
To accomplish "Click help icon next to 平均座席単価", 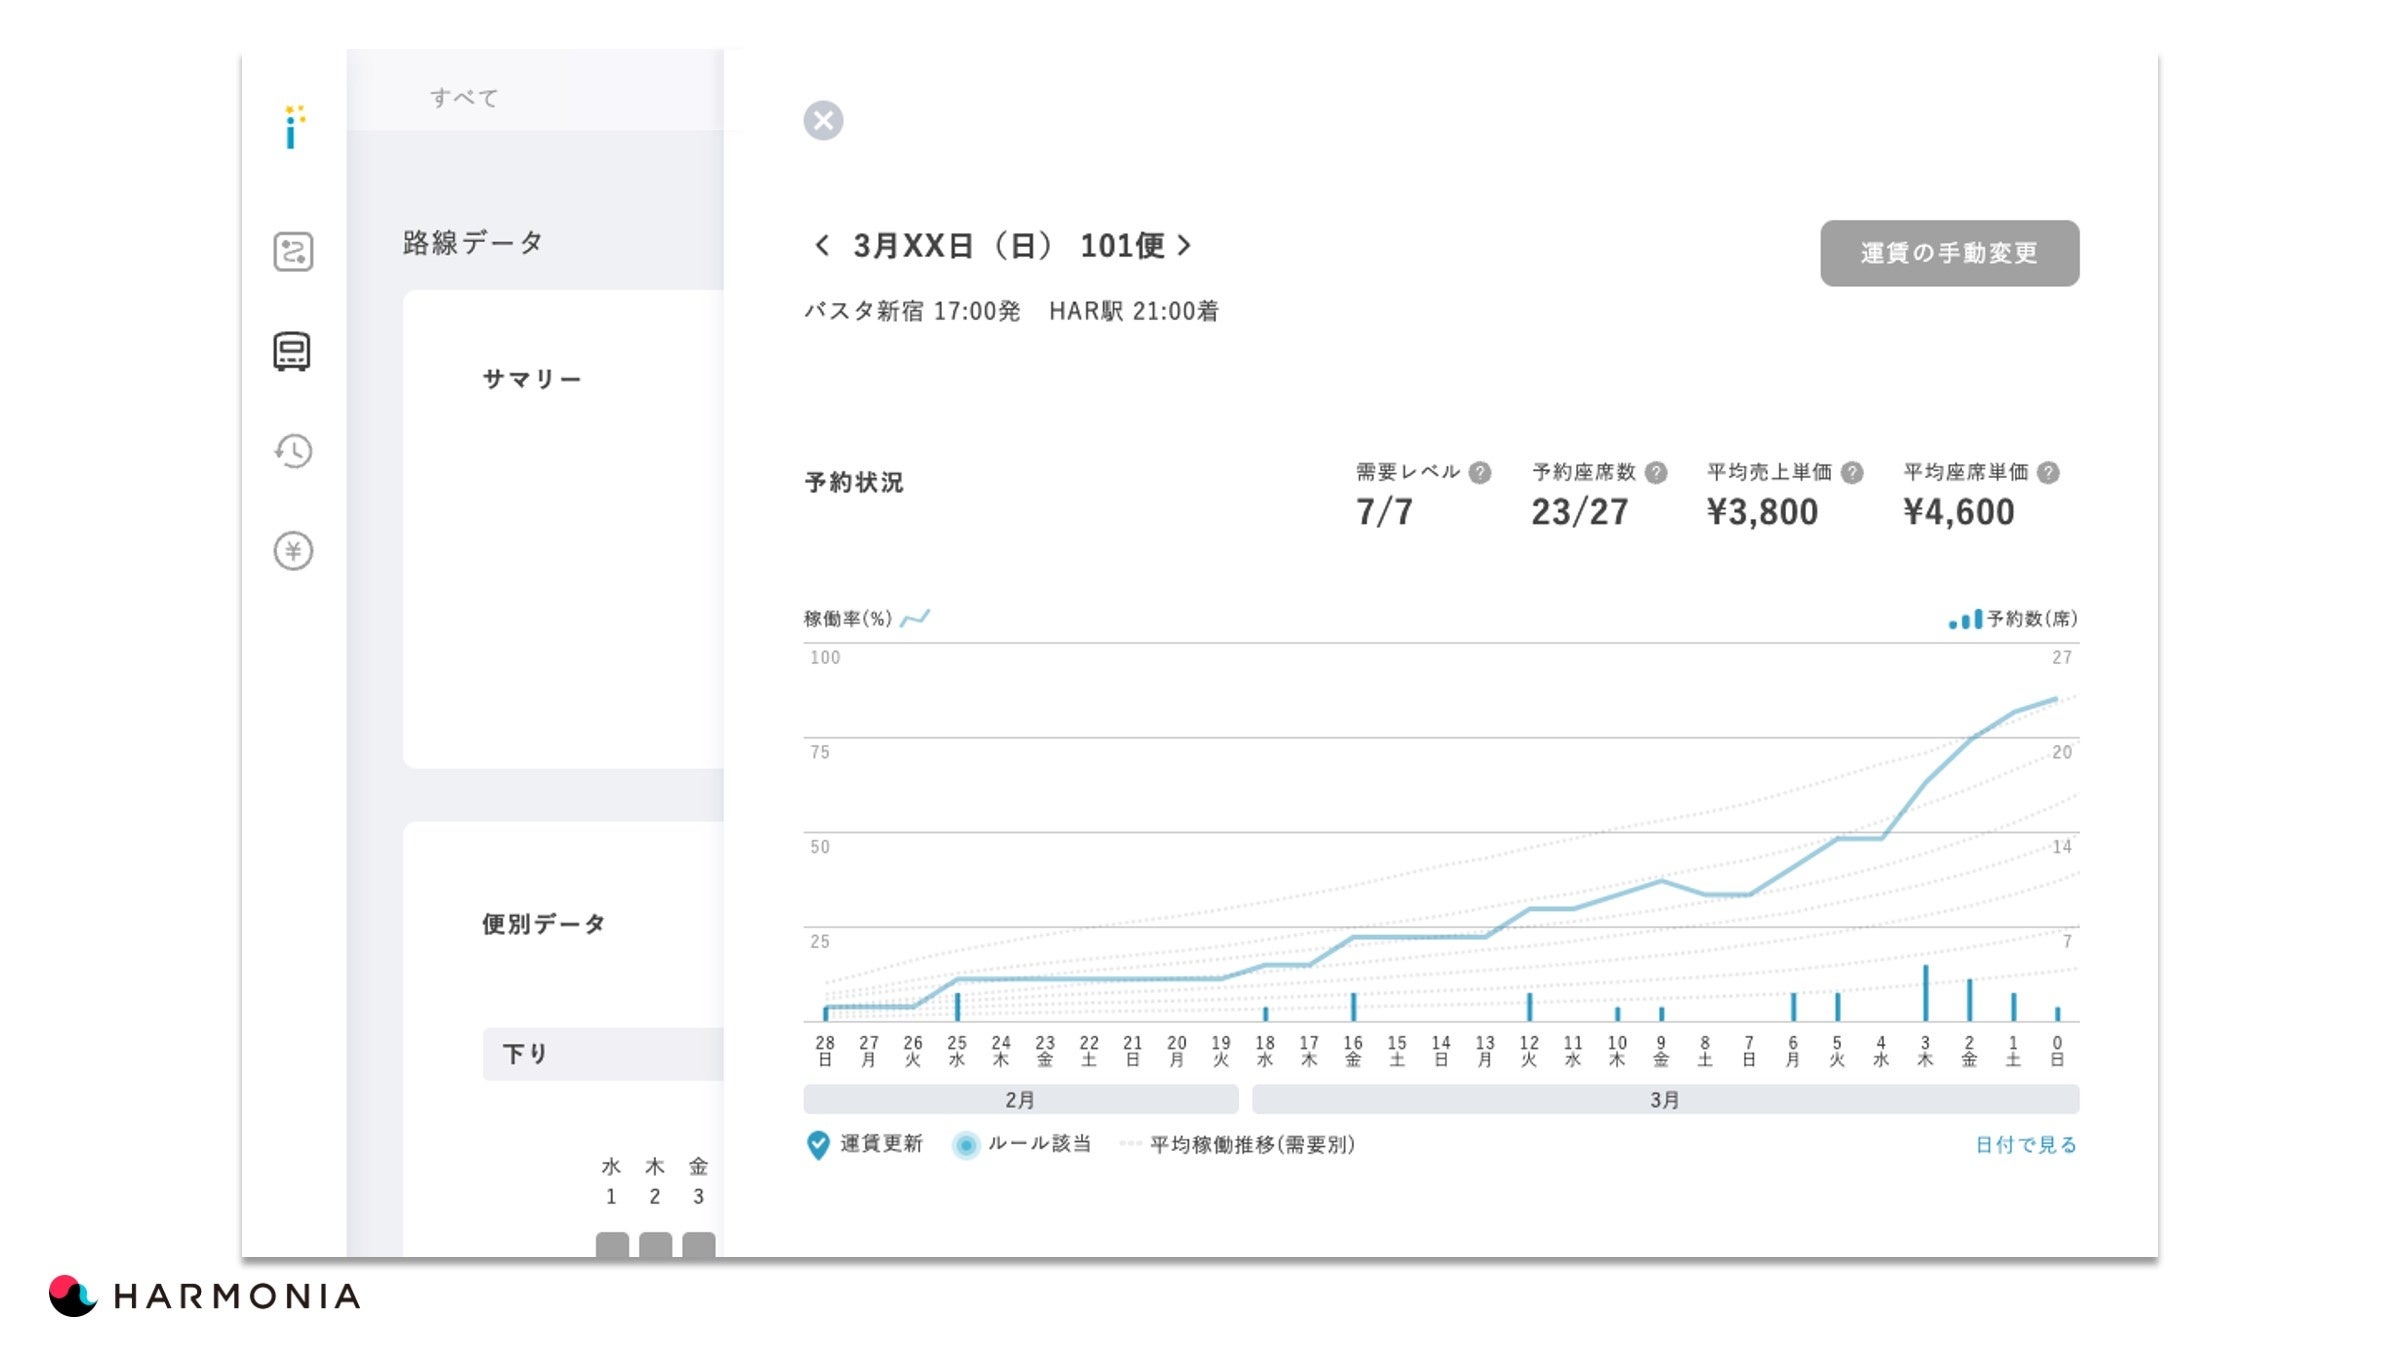I will click(x=2048, y=473).
